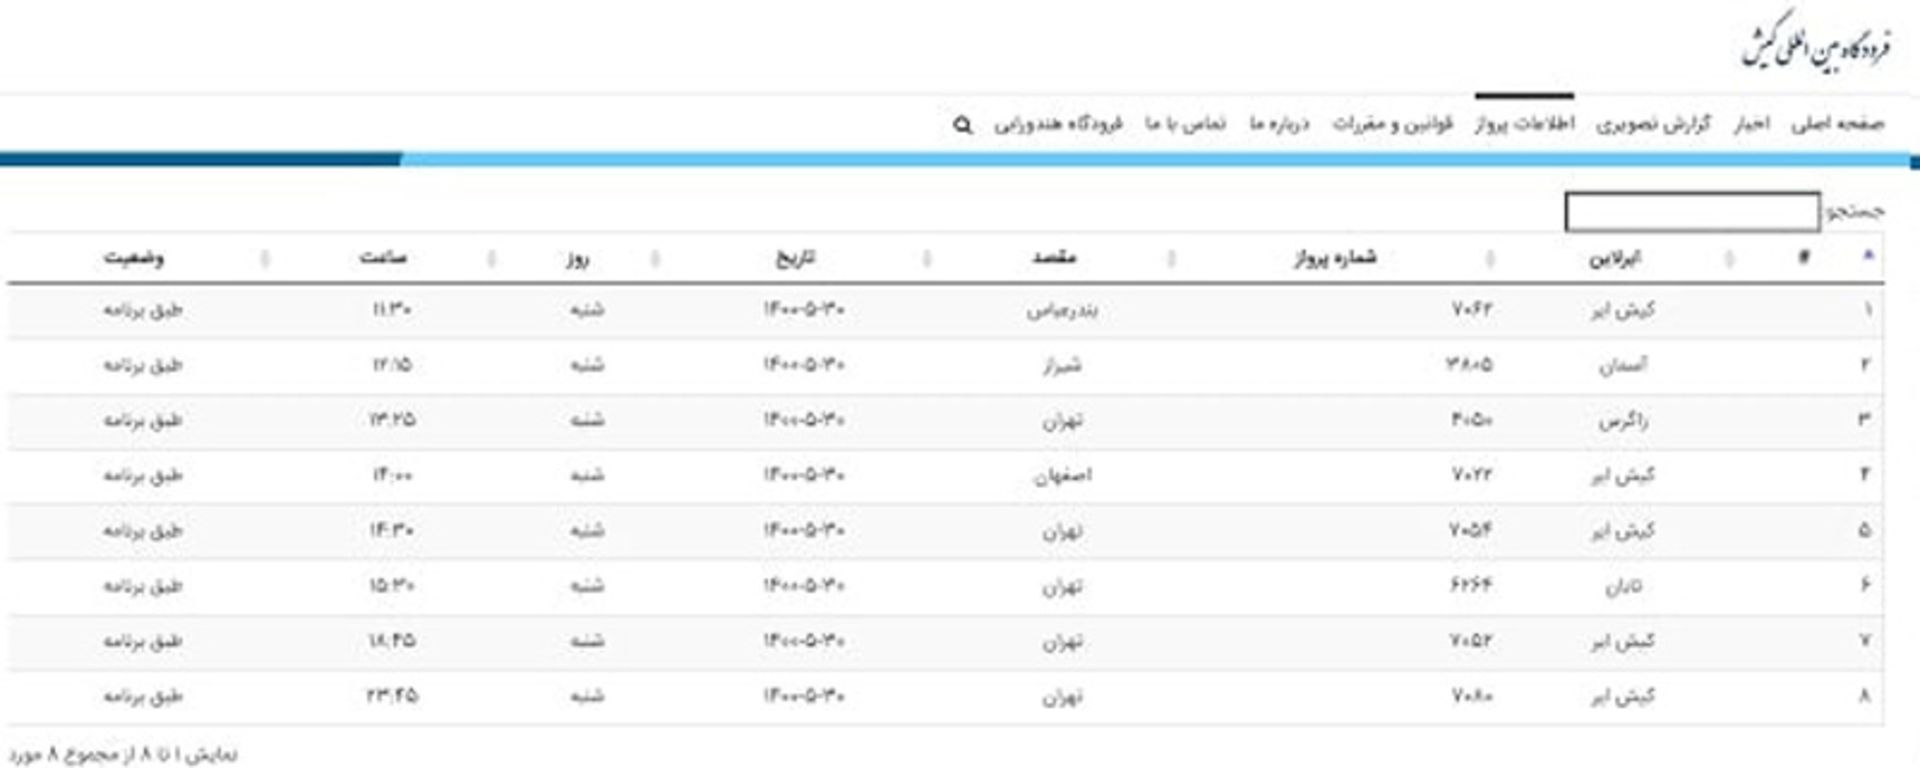
Task: Select اطلاعات پرواز flight info tab
Action: point(1524,123)
